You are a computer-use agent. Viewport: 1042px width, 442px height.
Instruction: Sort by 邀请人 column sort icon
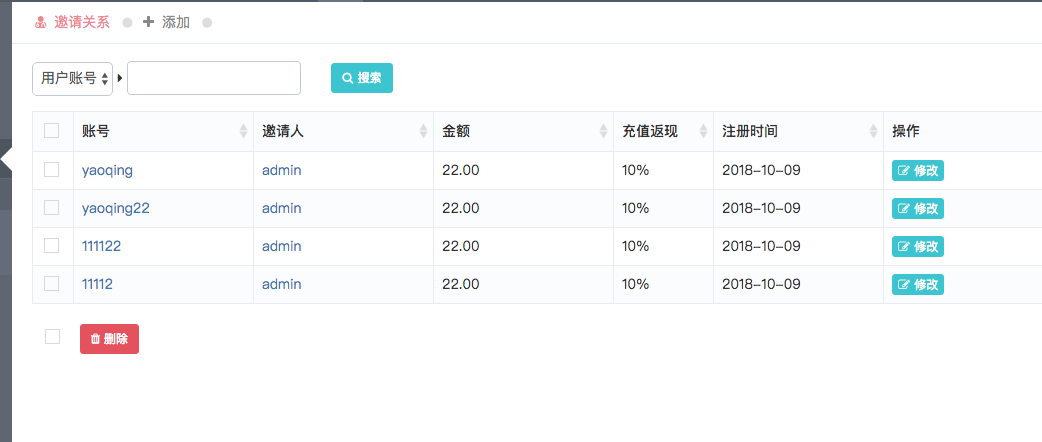423,132
